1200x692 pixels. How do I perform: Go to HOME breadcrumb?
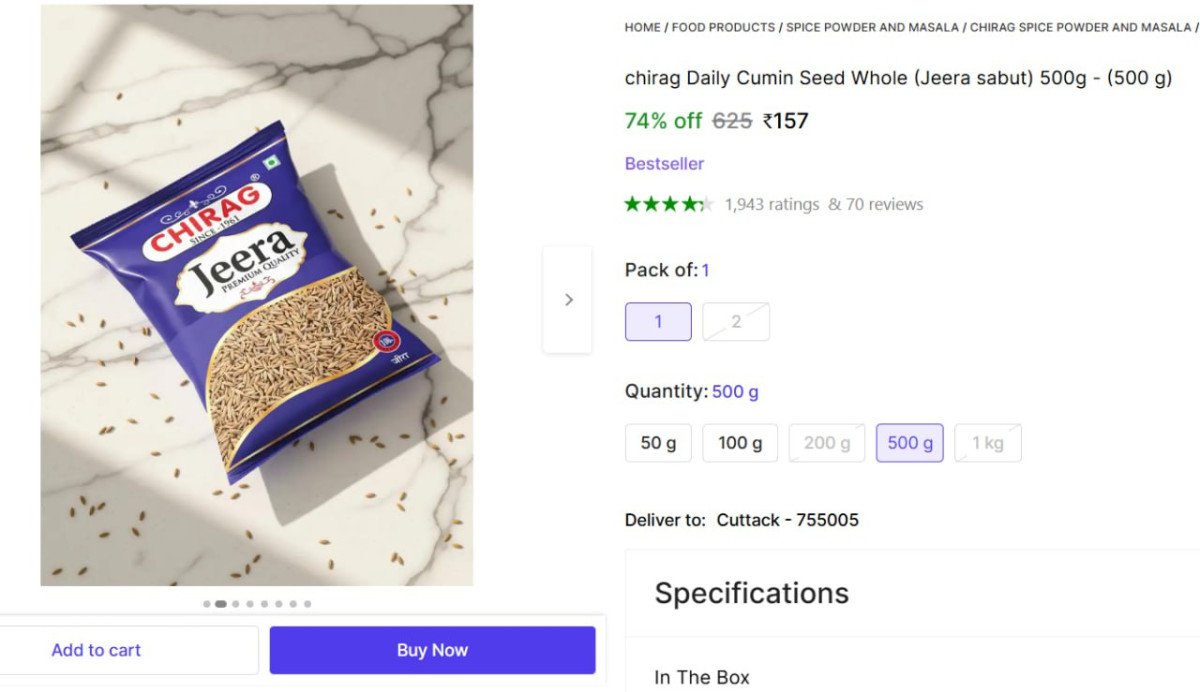[x=642, y=27]
